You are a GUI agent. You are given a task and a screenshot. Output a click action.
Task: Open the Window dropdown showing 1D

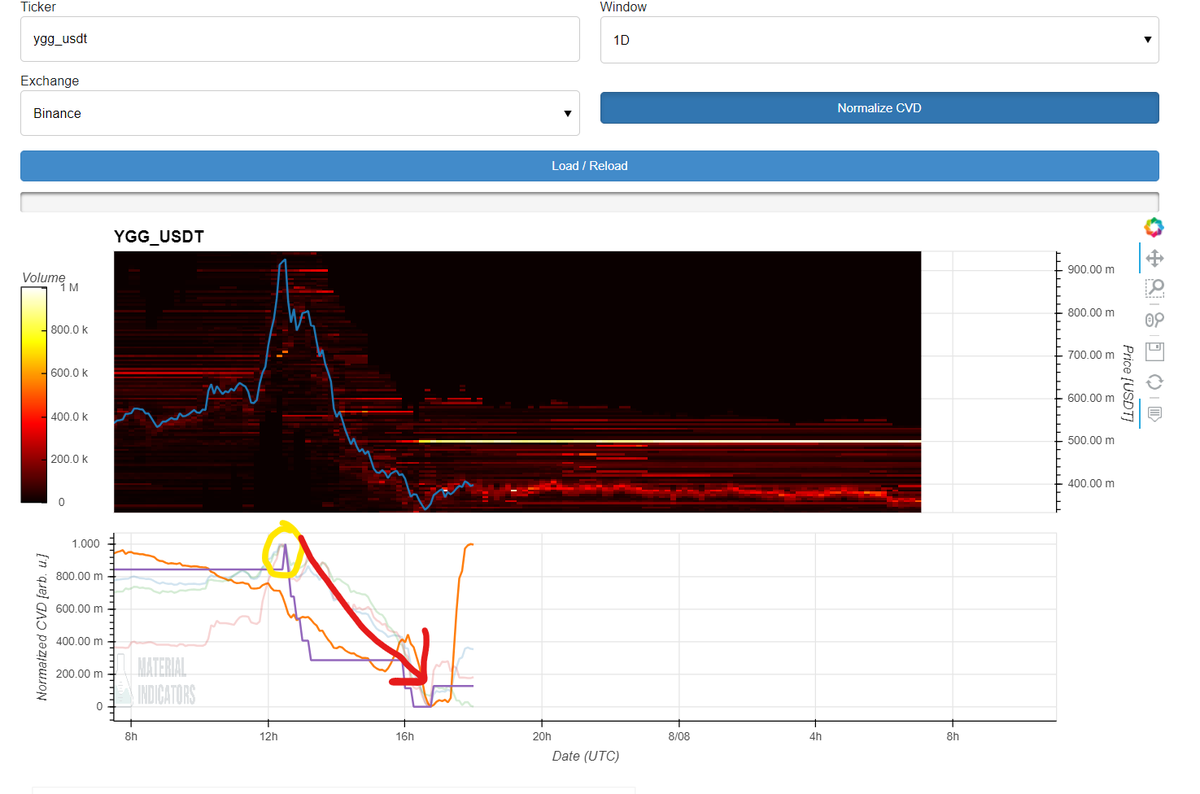tap(879, 40)
